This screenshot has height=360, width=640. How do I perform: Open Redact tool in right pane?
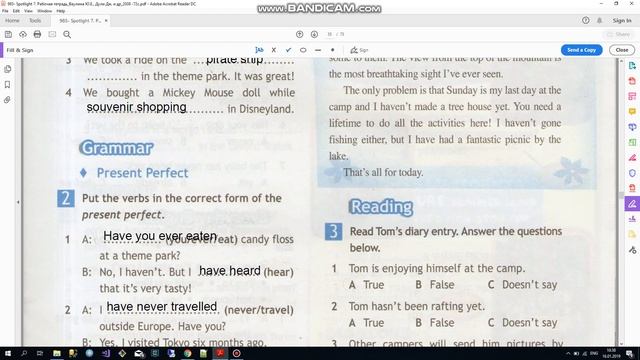(x=632, y=158)
